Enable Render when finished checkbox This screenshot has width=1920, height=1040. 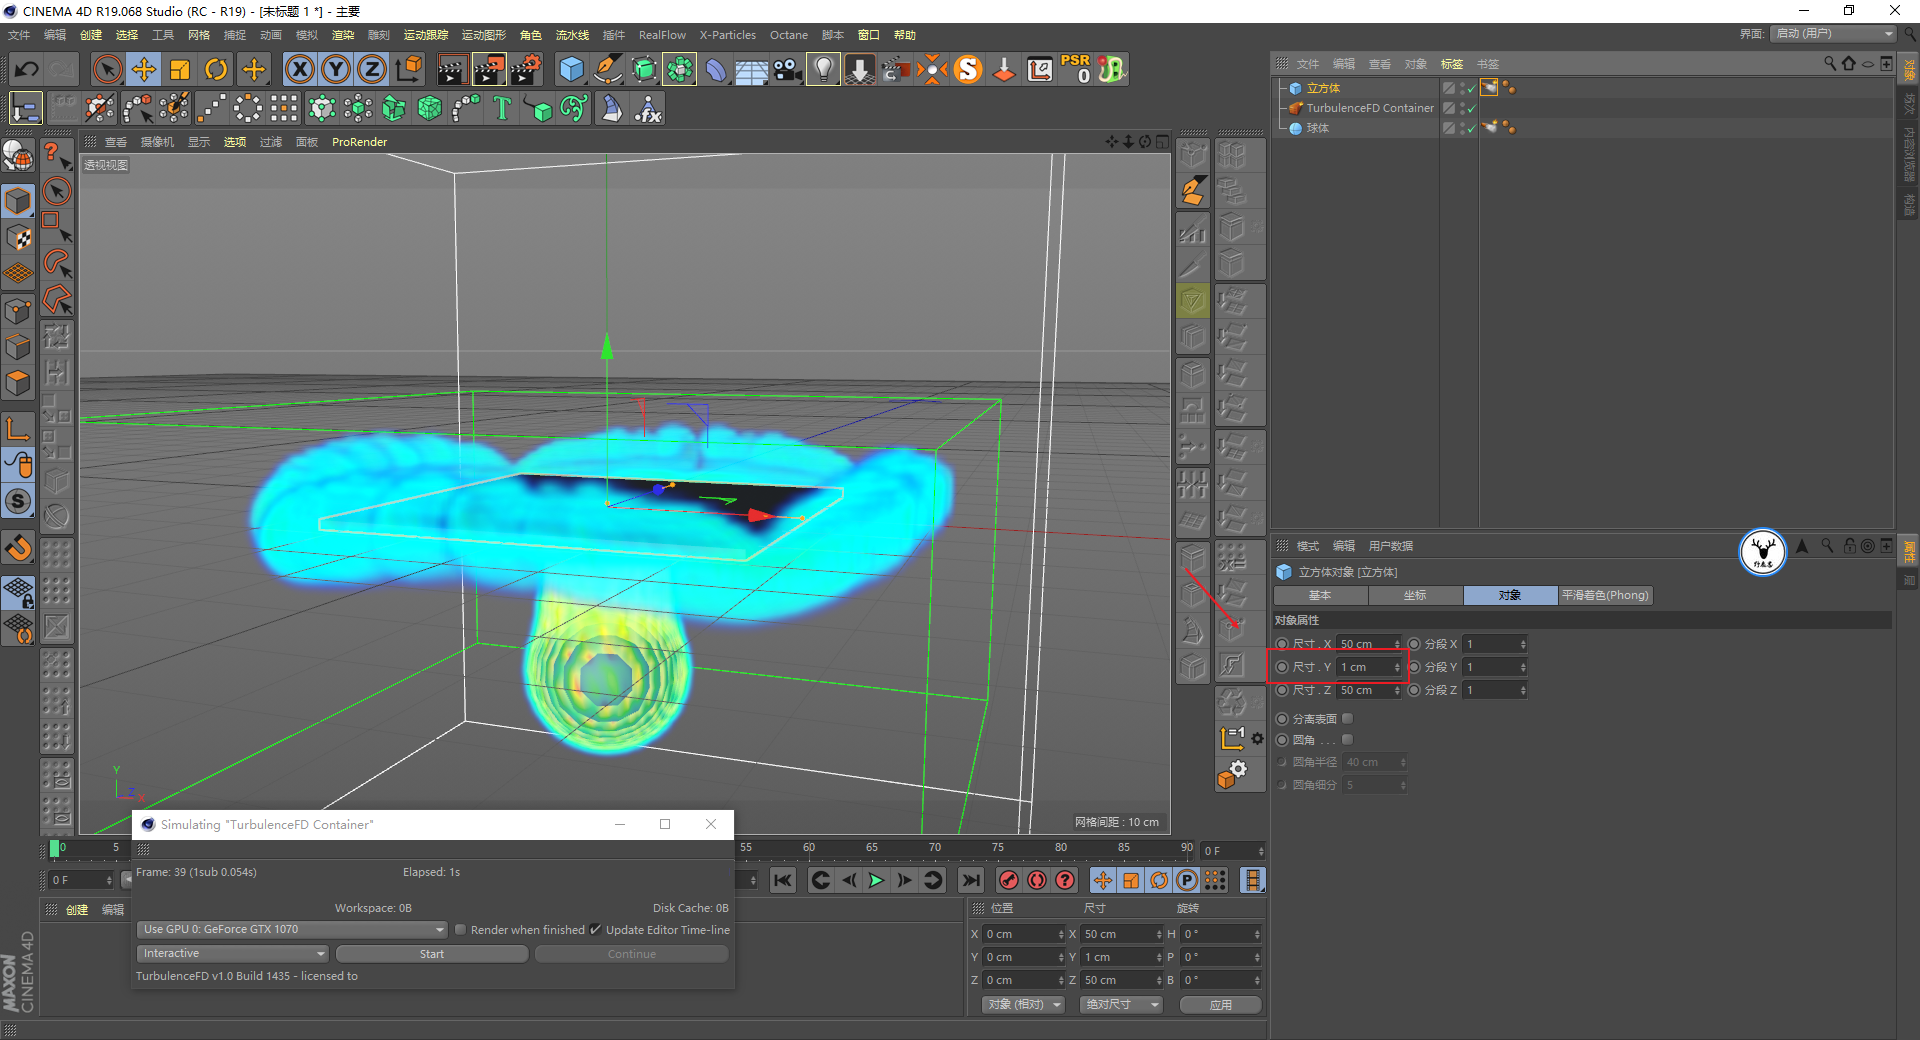[x=461, y=930]
